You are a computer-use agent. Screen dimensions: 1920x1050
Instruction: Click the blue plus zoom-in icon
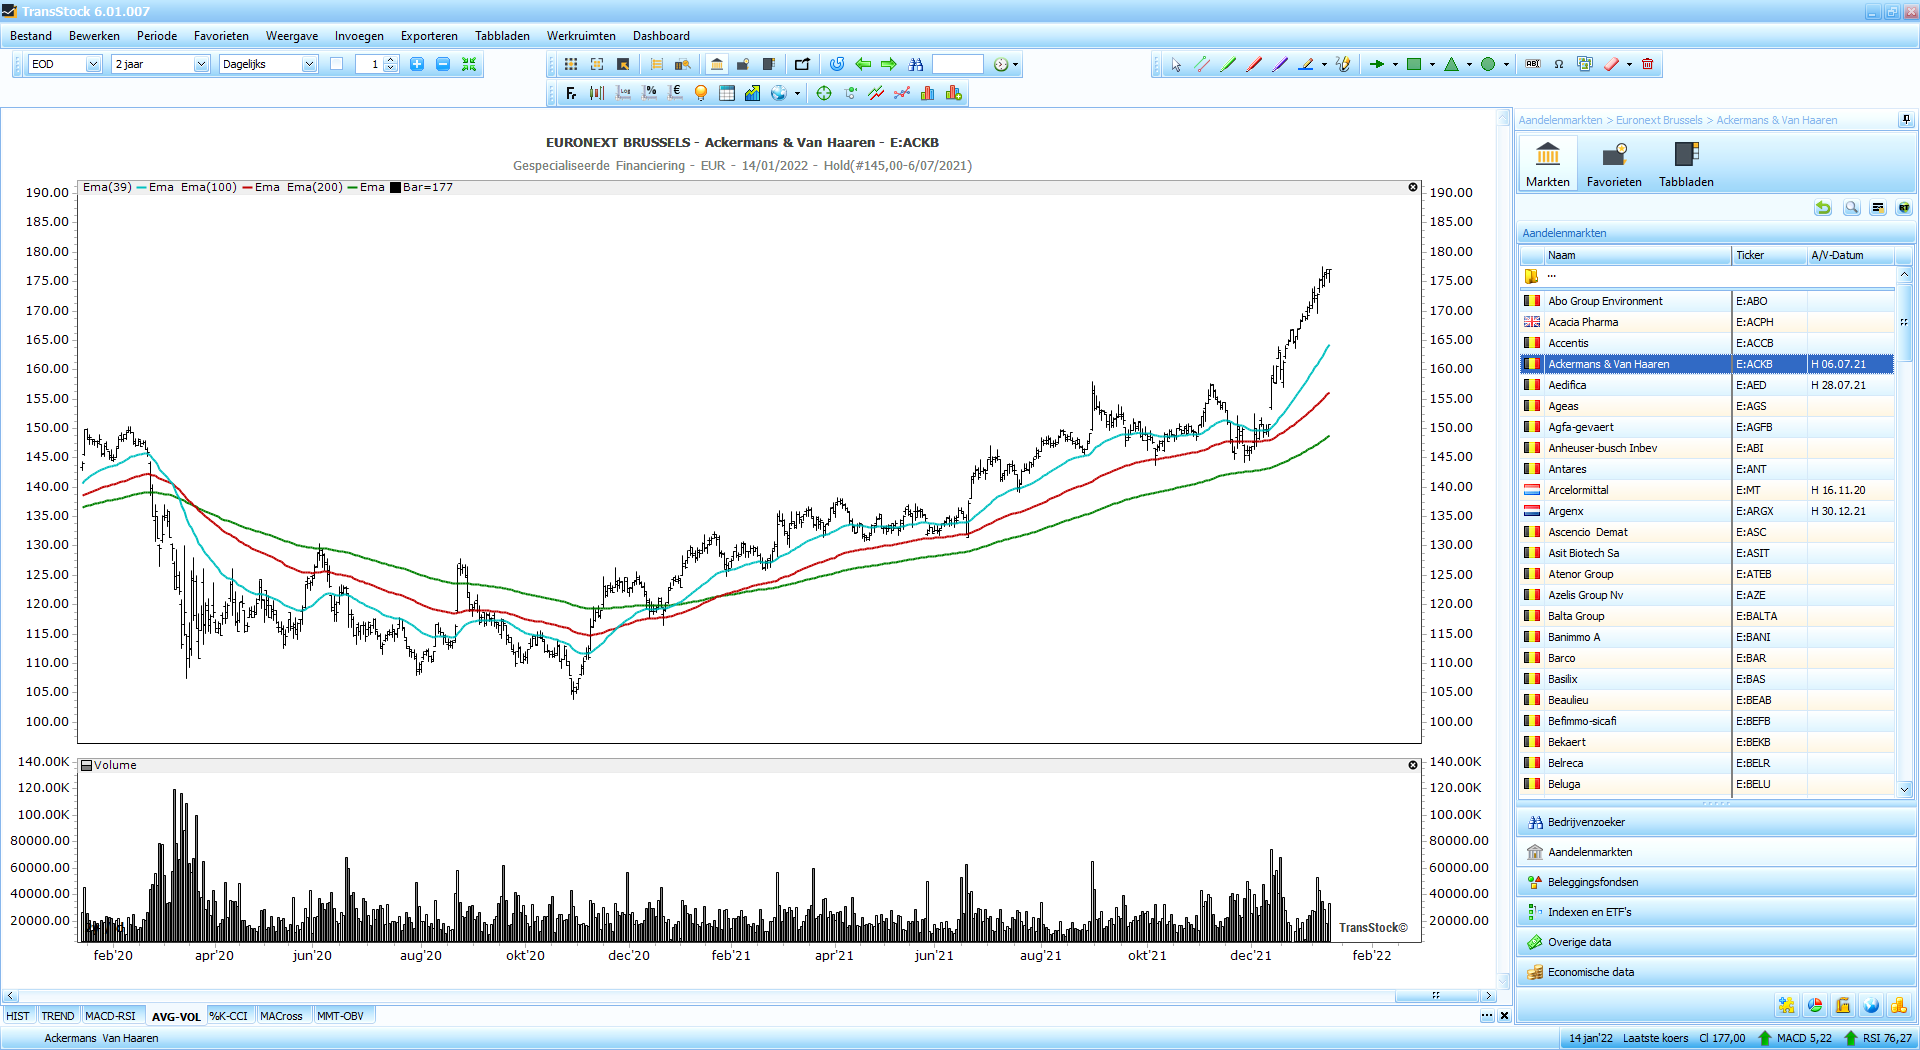[x=417, y=64]
